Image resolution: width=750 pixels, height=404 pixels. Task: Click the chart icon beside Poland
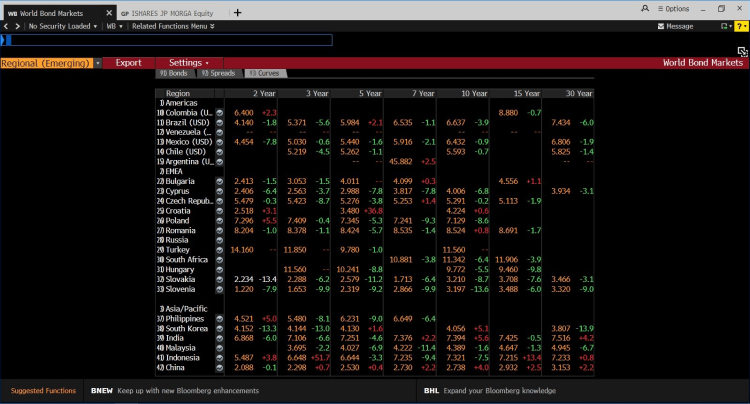(x=220, y=220)
